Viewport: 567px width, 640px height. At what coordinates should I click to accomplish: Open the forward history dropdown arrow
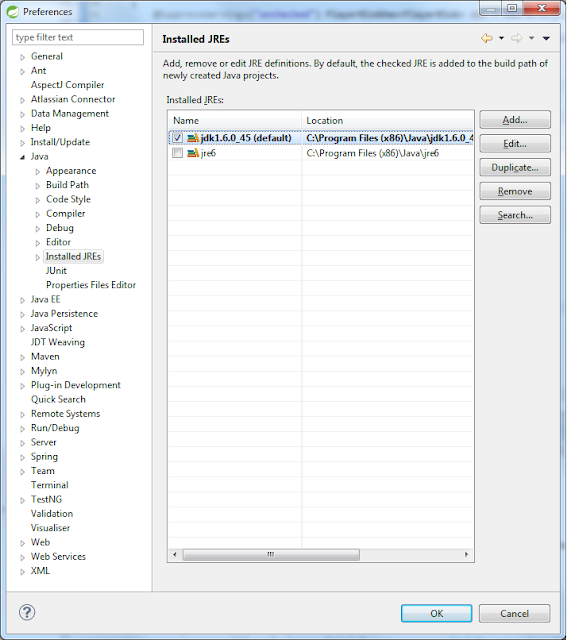click(531, 38)
